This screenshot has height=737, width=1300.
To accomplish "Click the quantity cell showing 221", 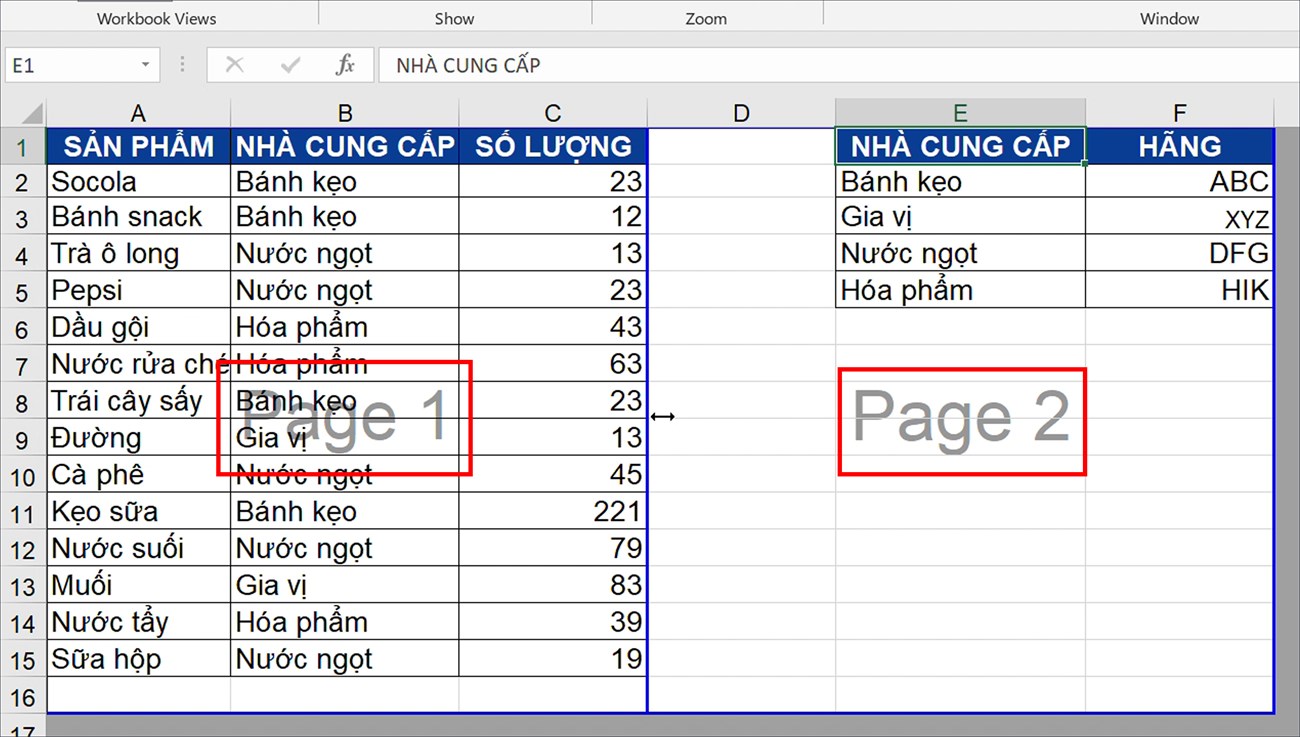I will click(553, 511).
